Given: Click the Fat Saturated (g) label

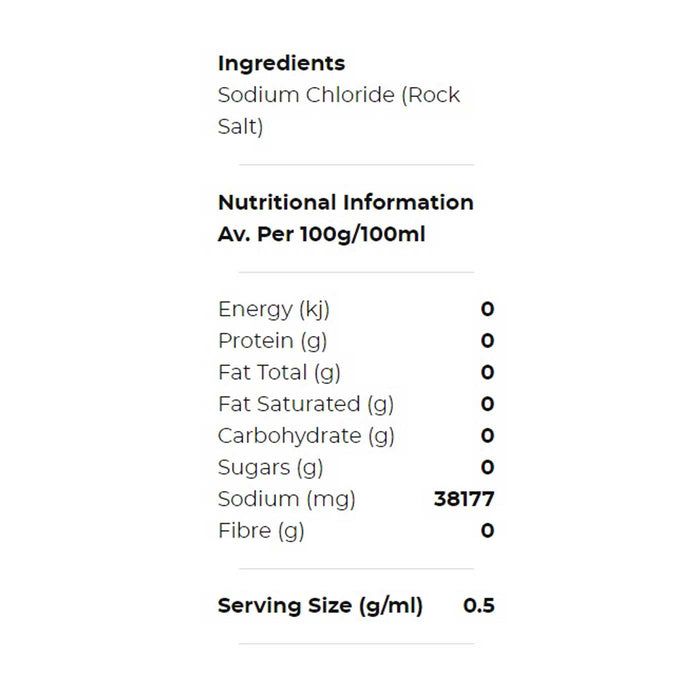Looking at the screenshot, I should (x=305, y=404).
